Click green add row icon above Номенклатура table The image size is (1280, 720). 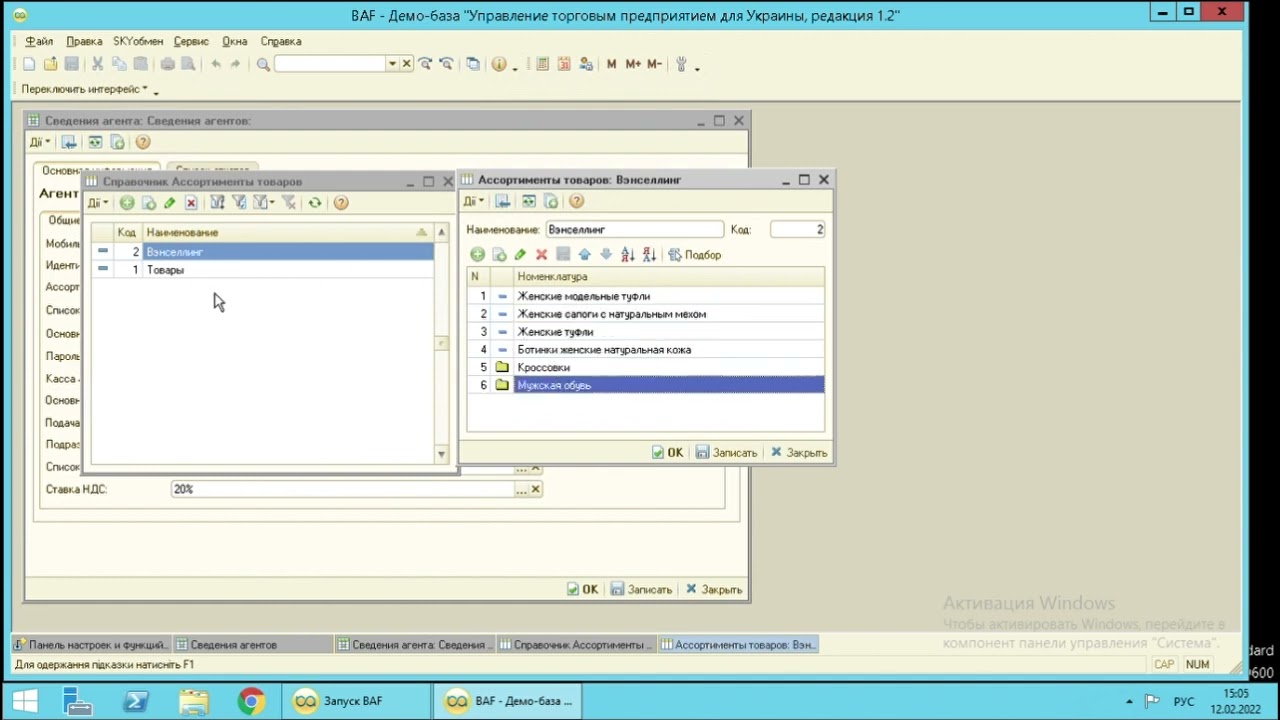coord(478,255)
